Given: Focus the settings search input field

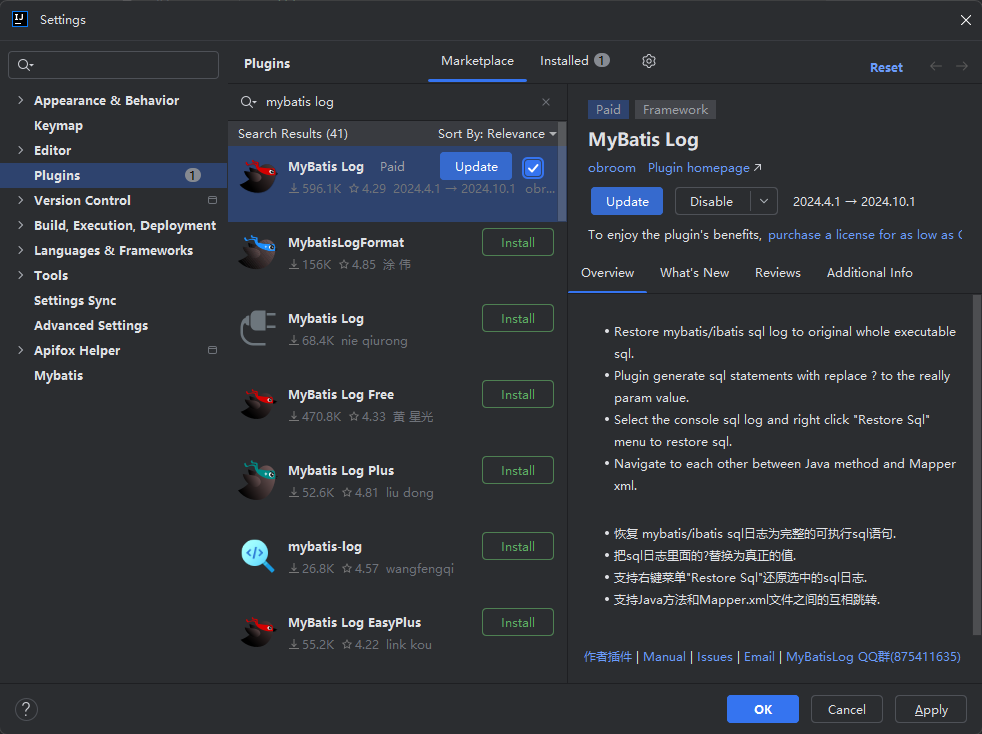Looking at the screenshot, I should click(x=113, y=65).
